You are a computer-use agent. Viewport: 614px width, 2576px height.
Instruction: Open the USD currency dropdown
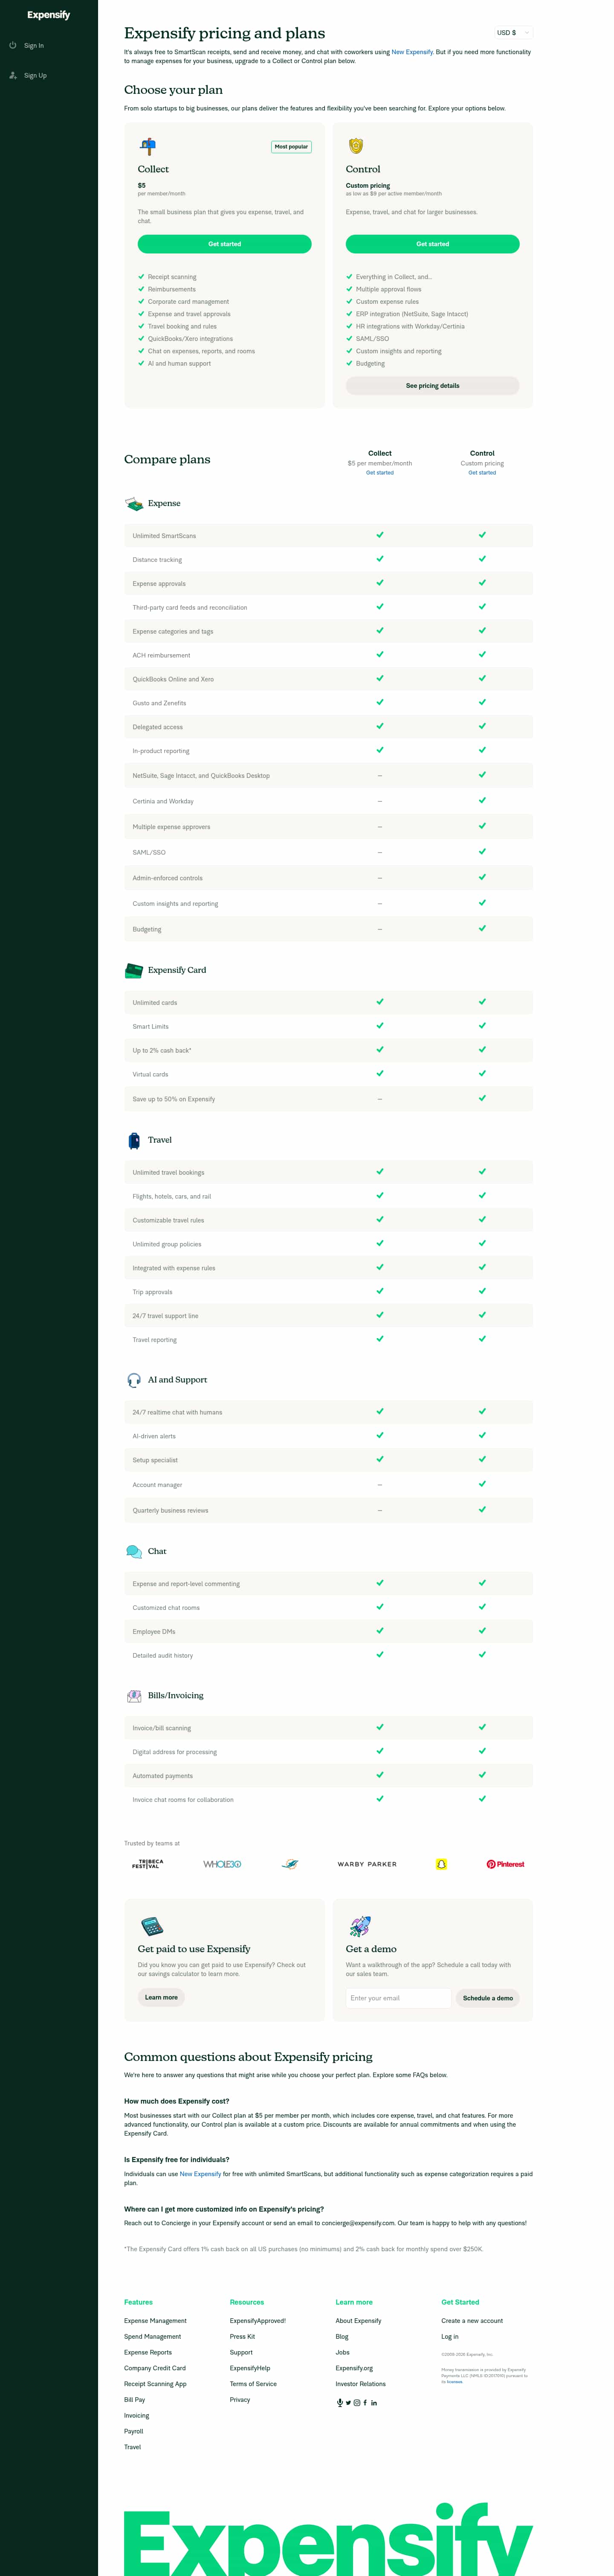pyautogui.click(x=513, y=32)
